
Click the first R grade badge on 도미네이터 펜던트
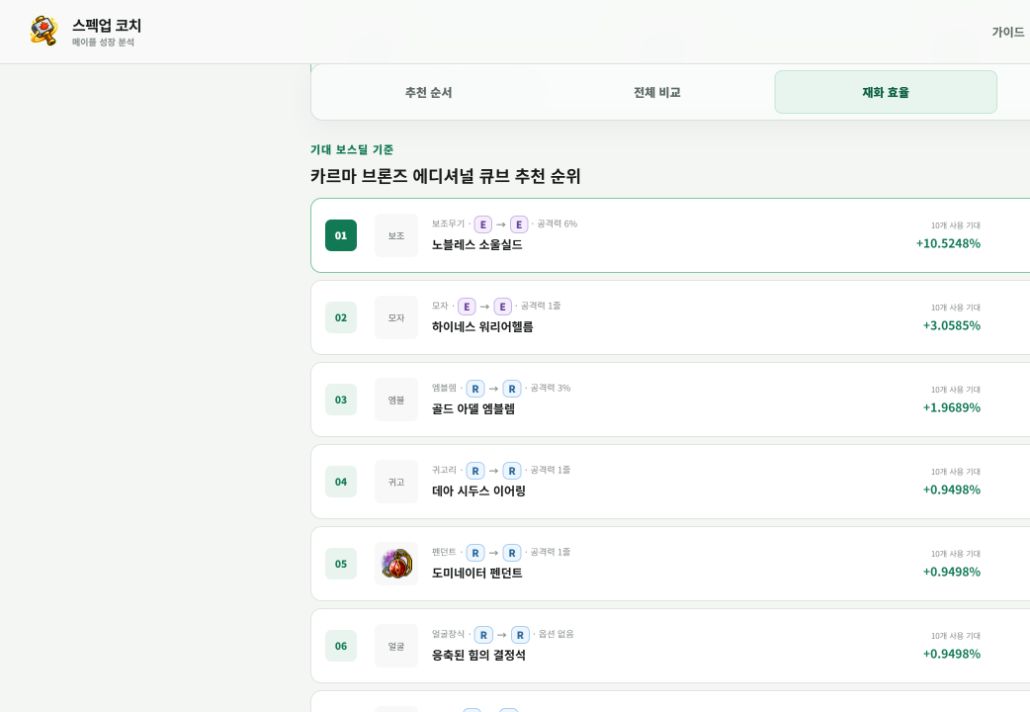(x=475, y=553)
